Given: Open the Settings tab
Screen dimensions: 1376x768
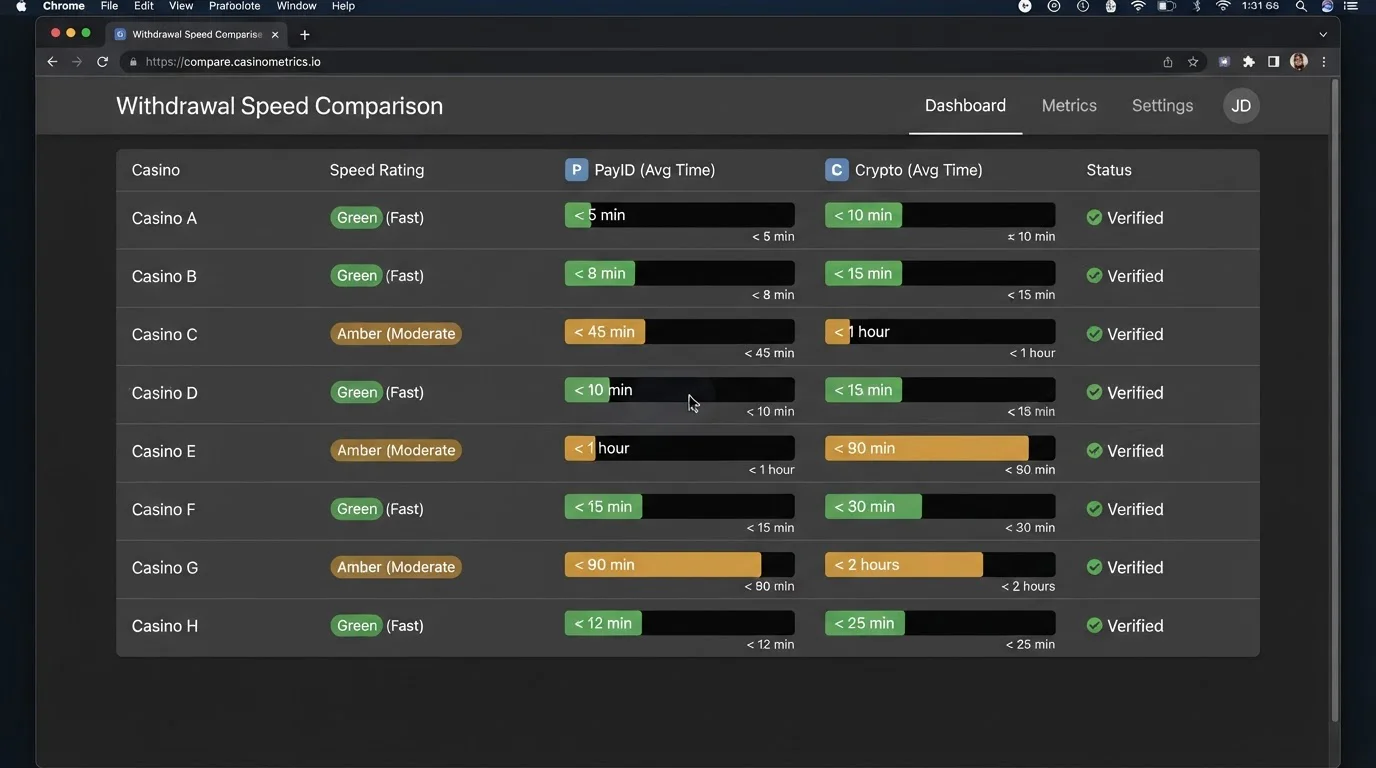Looking at the screenshot, I should [1162, 106].
